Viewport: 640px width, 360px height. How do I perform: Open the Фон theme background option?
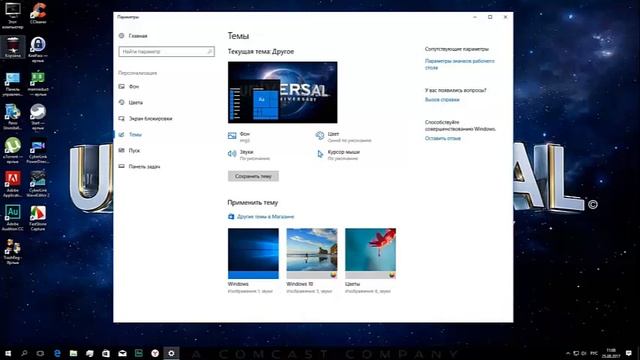[x=239, y=137]
